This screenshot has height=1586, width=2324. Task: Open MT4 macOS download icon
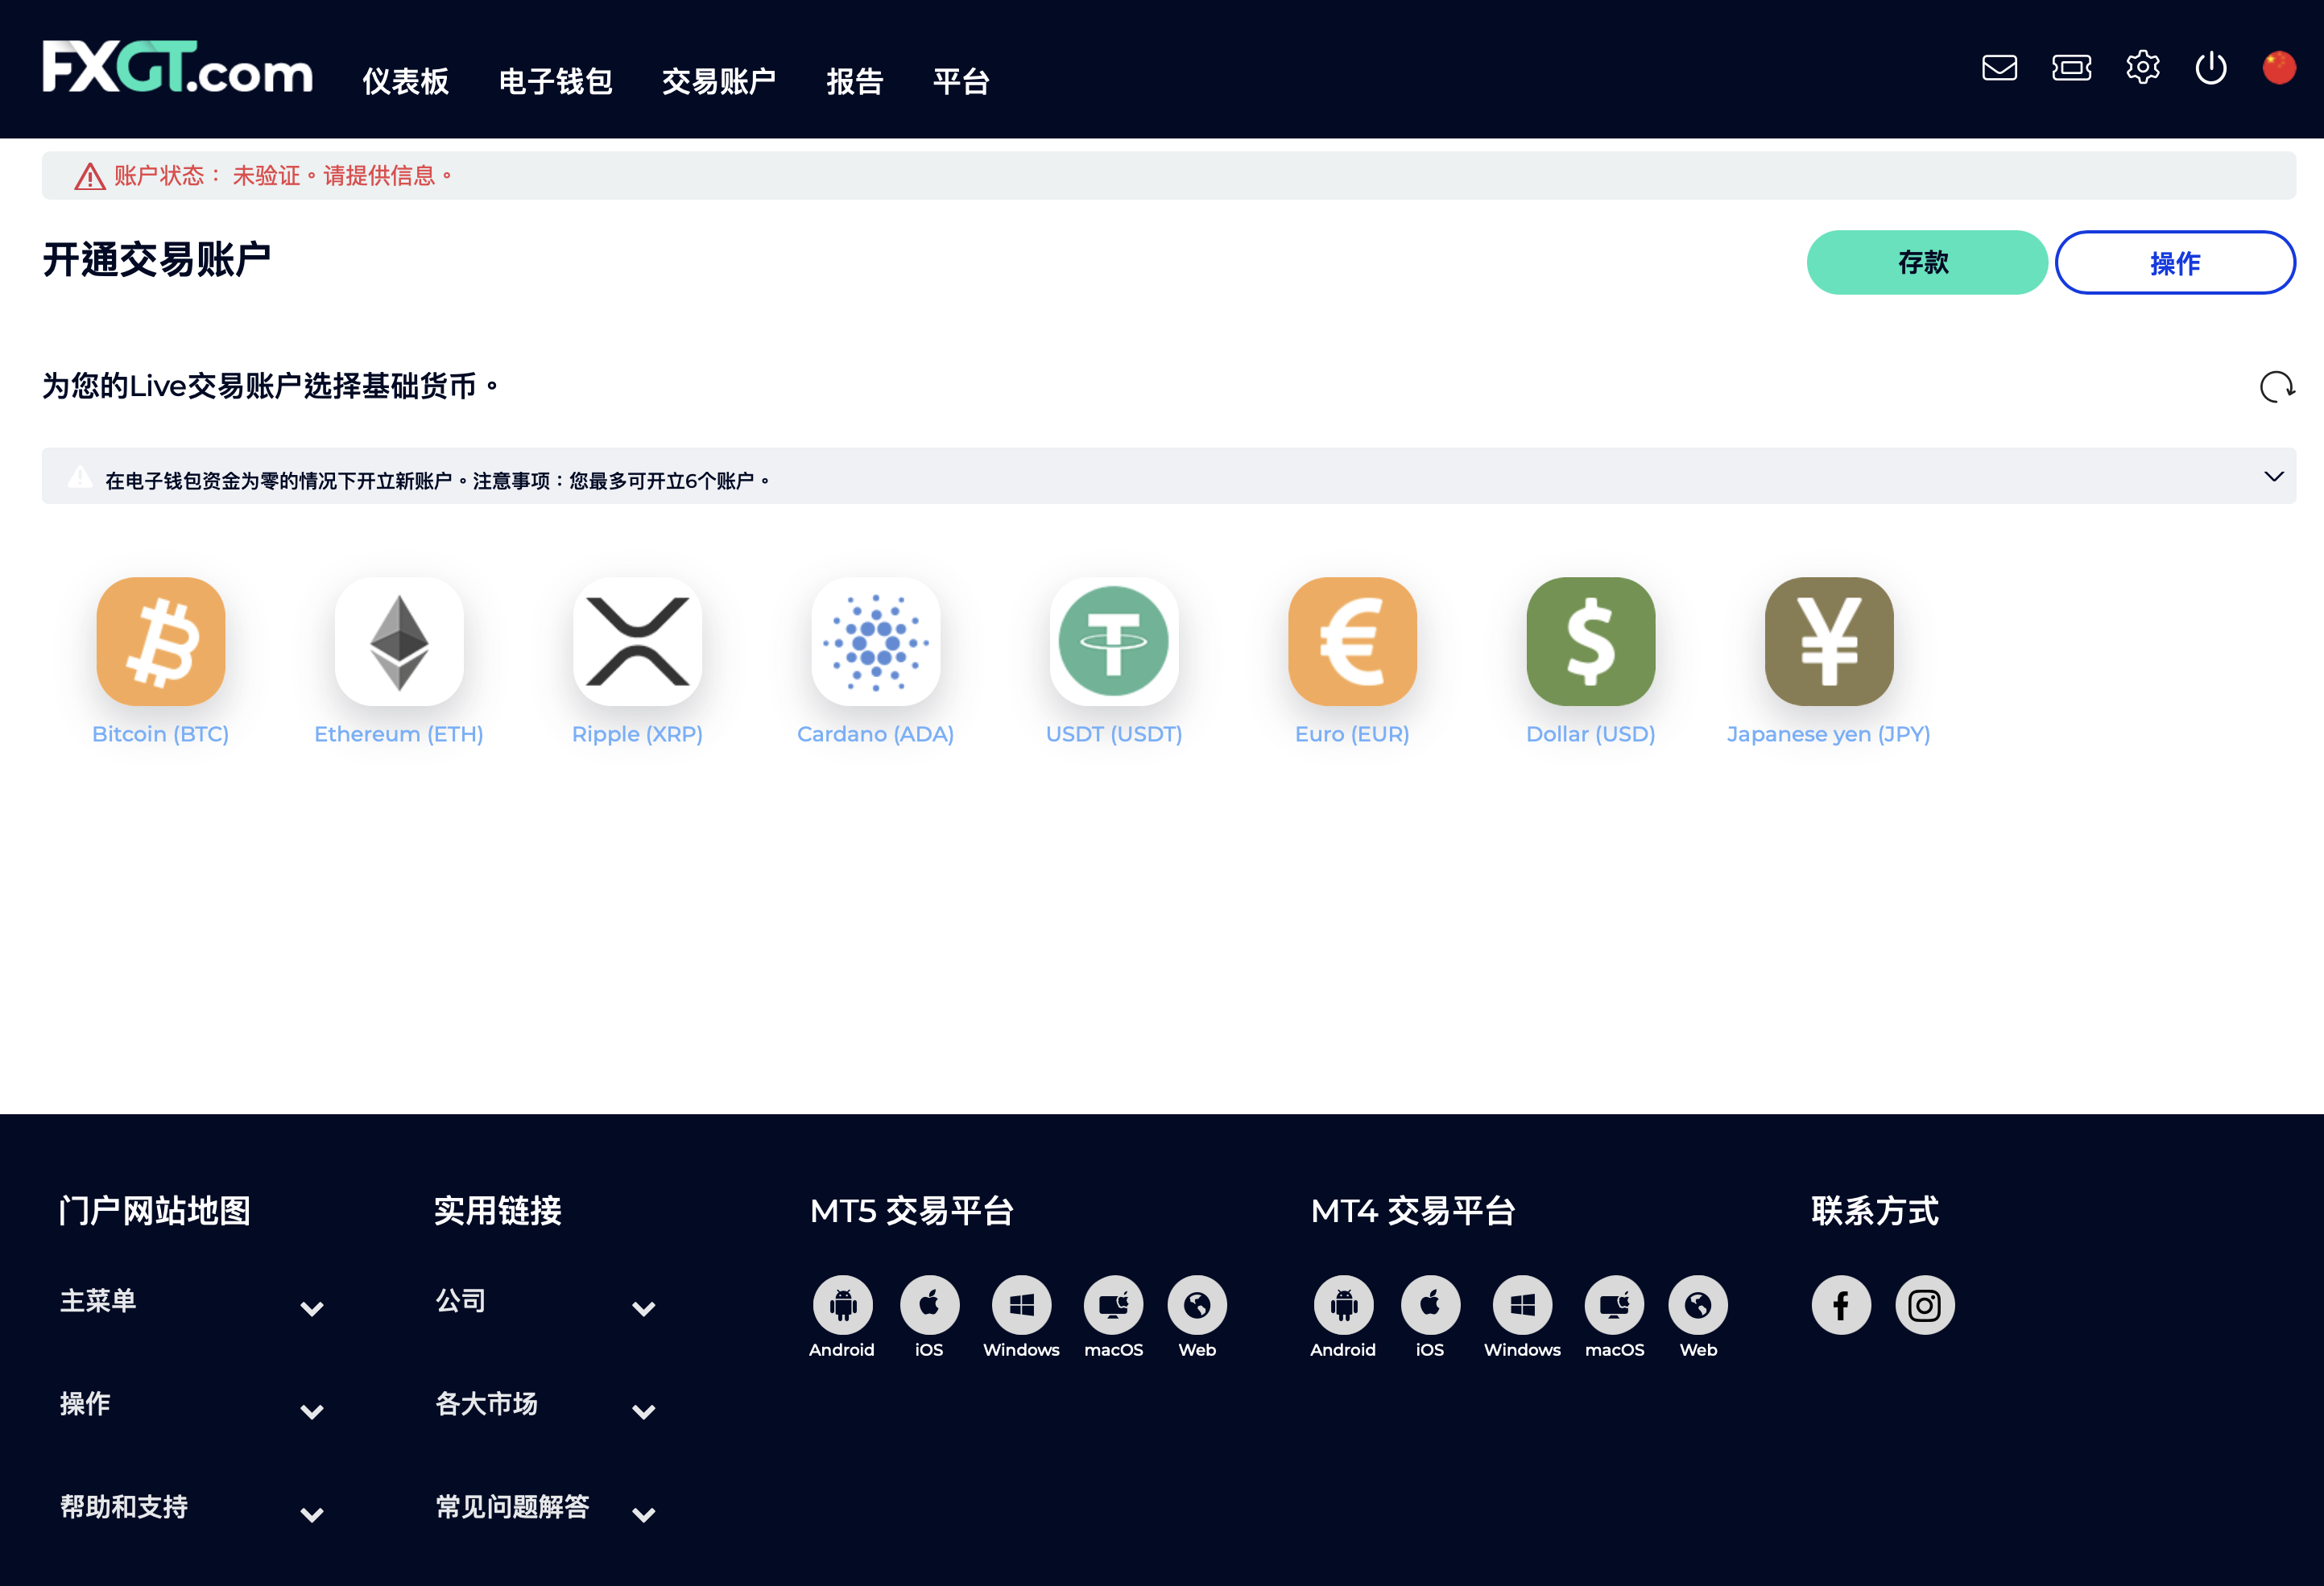(x=1614, y=1305)
